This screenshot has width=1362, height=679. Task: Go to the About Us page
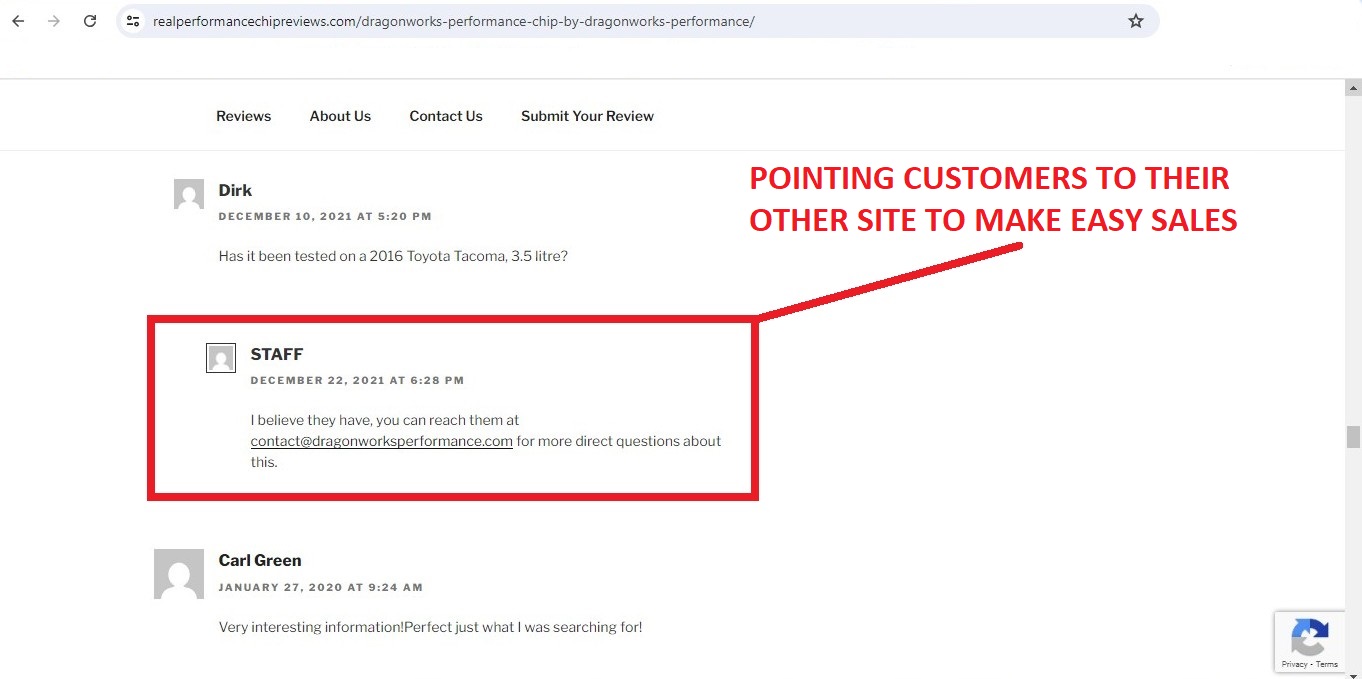point(340,116)
